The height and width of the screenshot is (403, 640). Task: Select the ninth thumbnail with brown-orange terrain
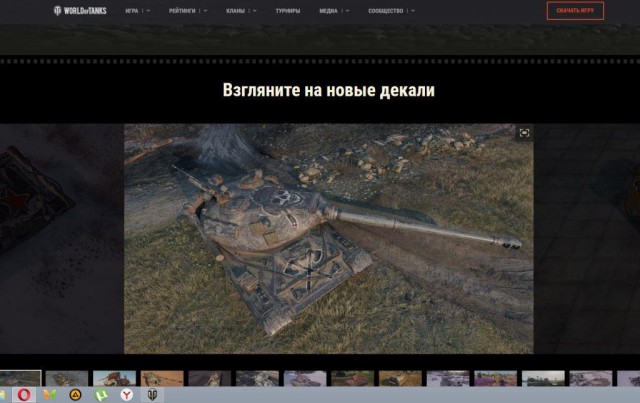click(x=400, y=378)
